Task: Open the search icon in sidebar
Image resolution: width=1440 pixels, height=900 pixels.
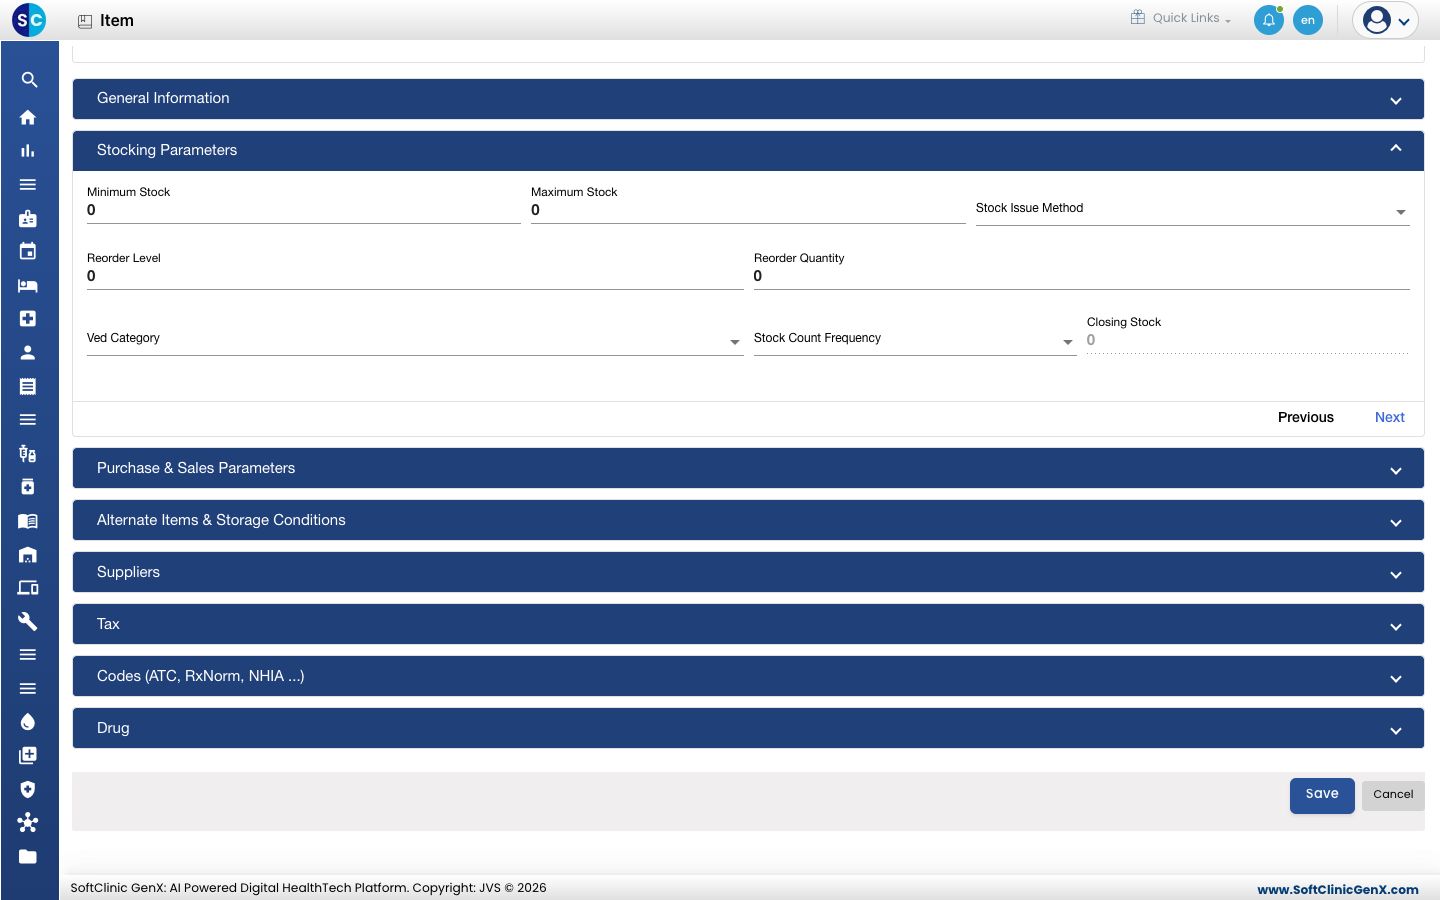Action: 28,80
